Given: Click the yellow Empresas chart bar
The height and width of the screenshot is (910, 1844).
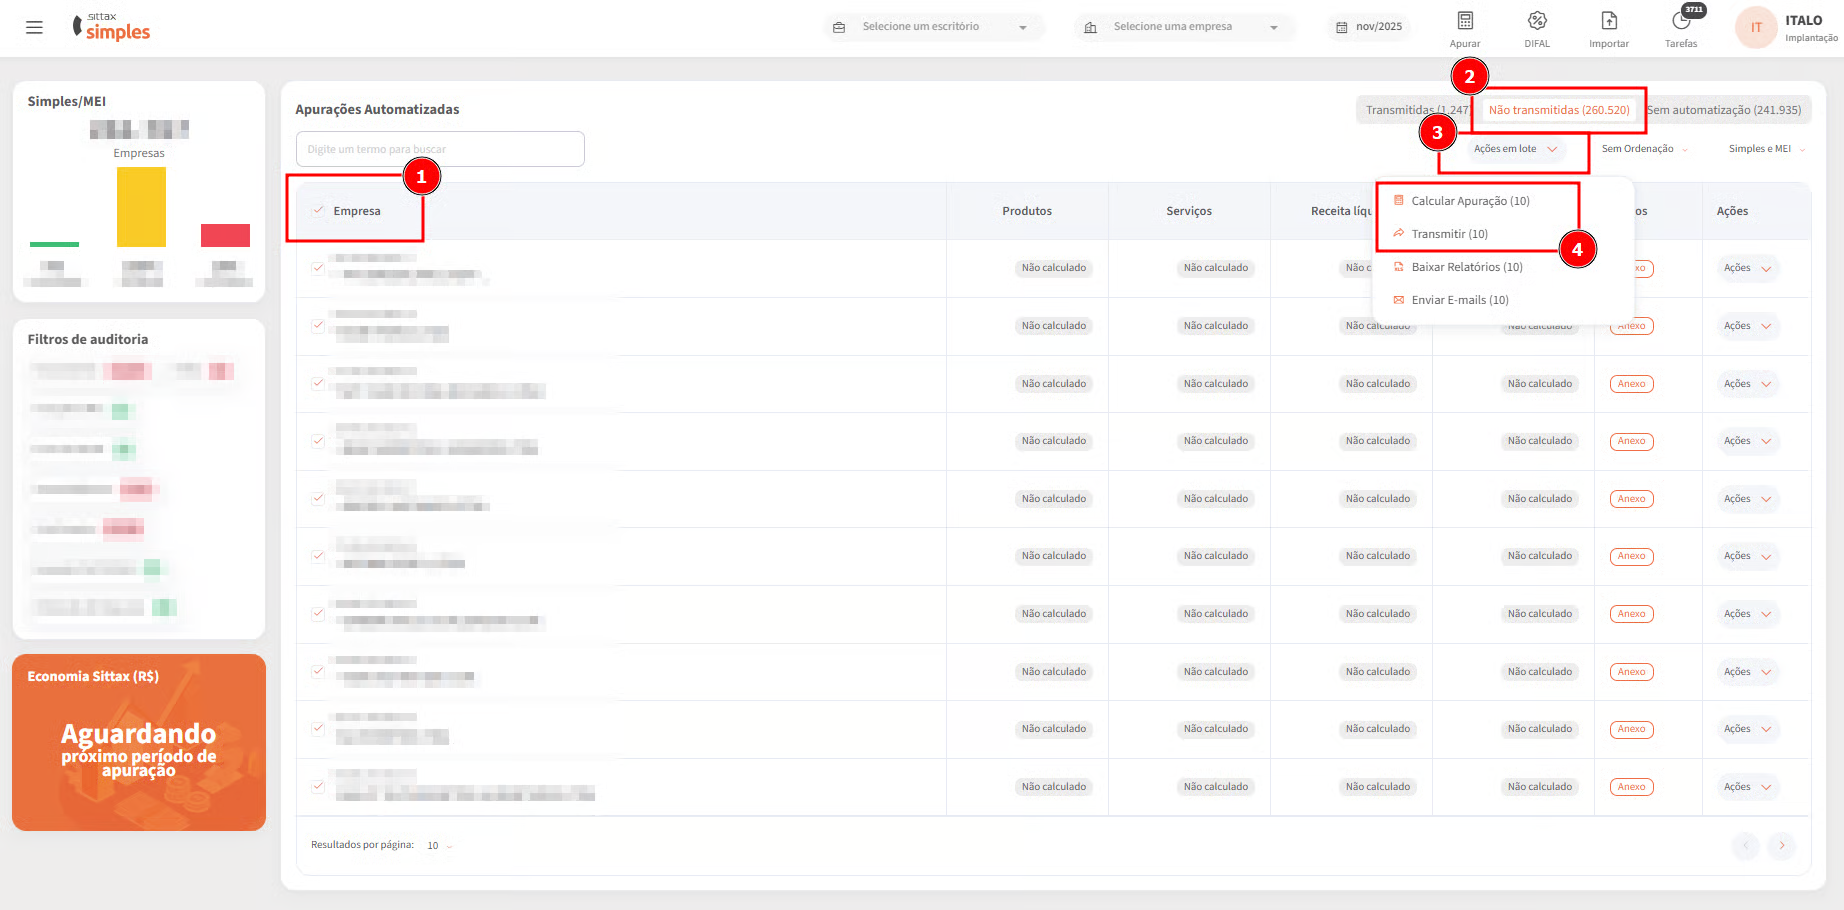Looking at the screenshot, I should 141,207.
